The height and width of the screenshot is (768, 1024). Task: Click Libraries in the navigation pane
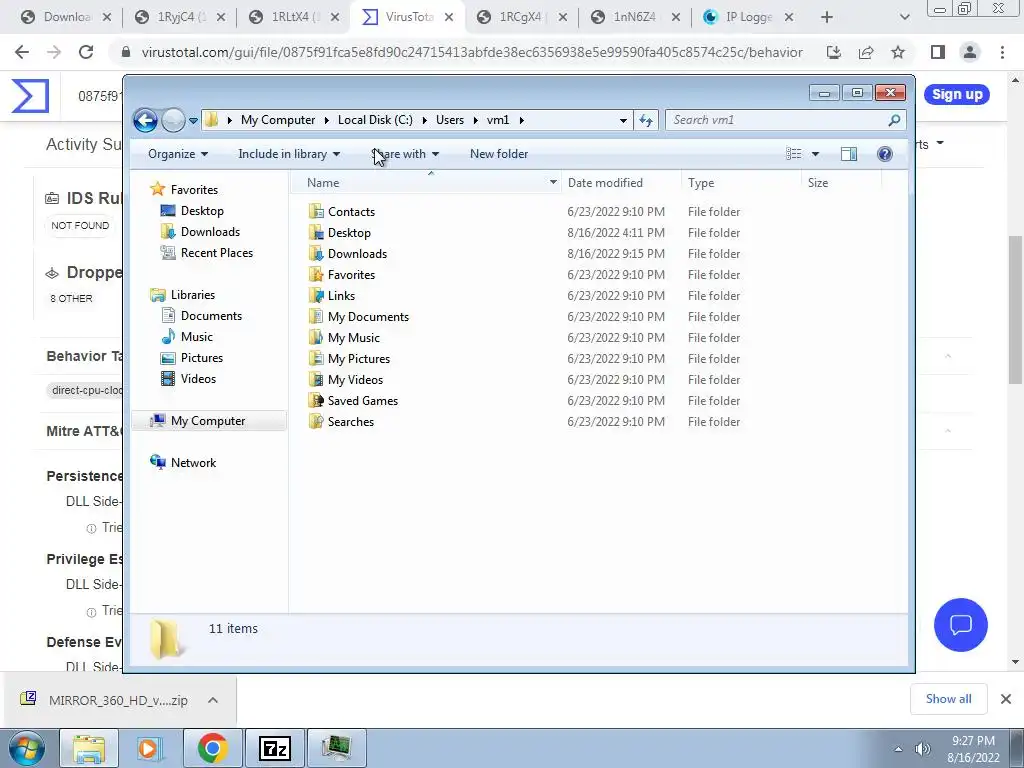[x=193, y=295]
